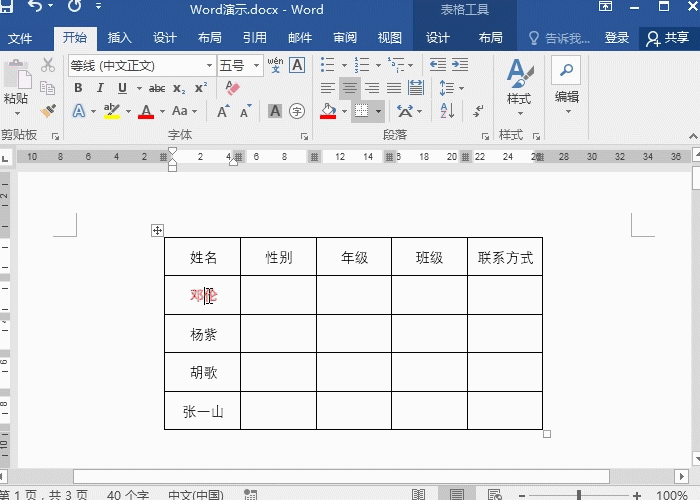
Task: Click the Multilevel List icon
Action: [x=396, y=65]
